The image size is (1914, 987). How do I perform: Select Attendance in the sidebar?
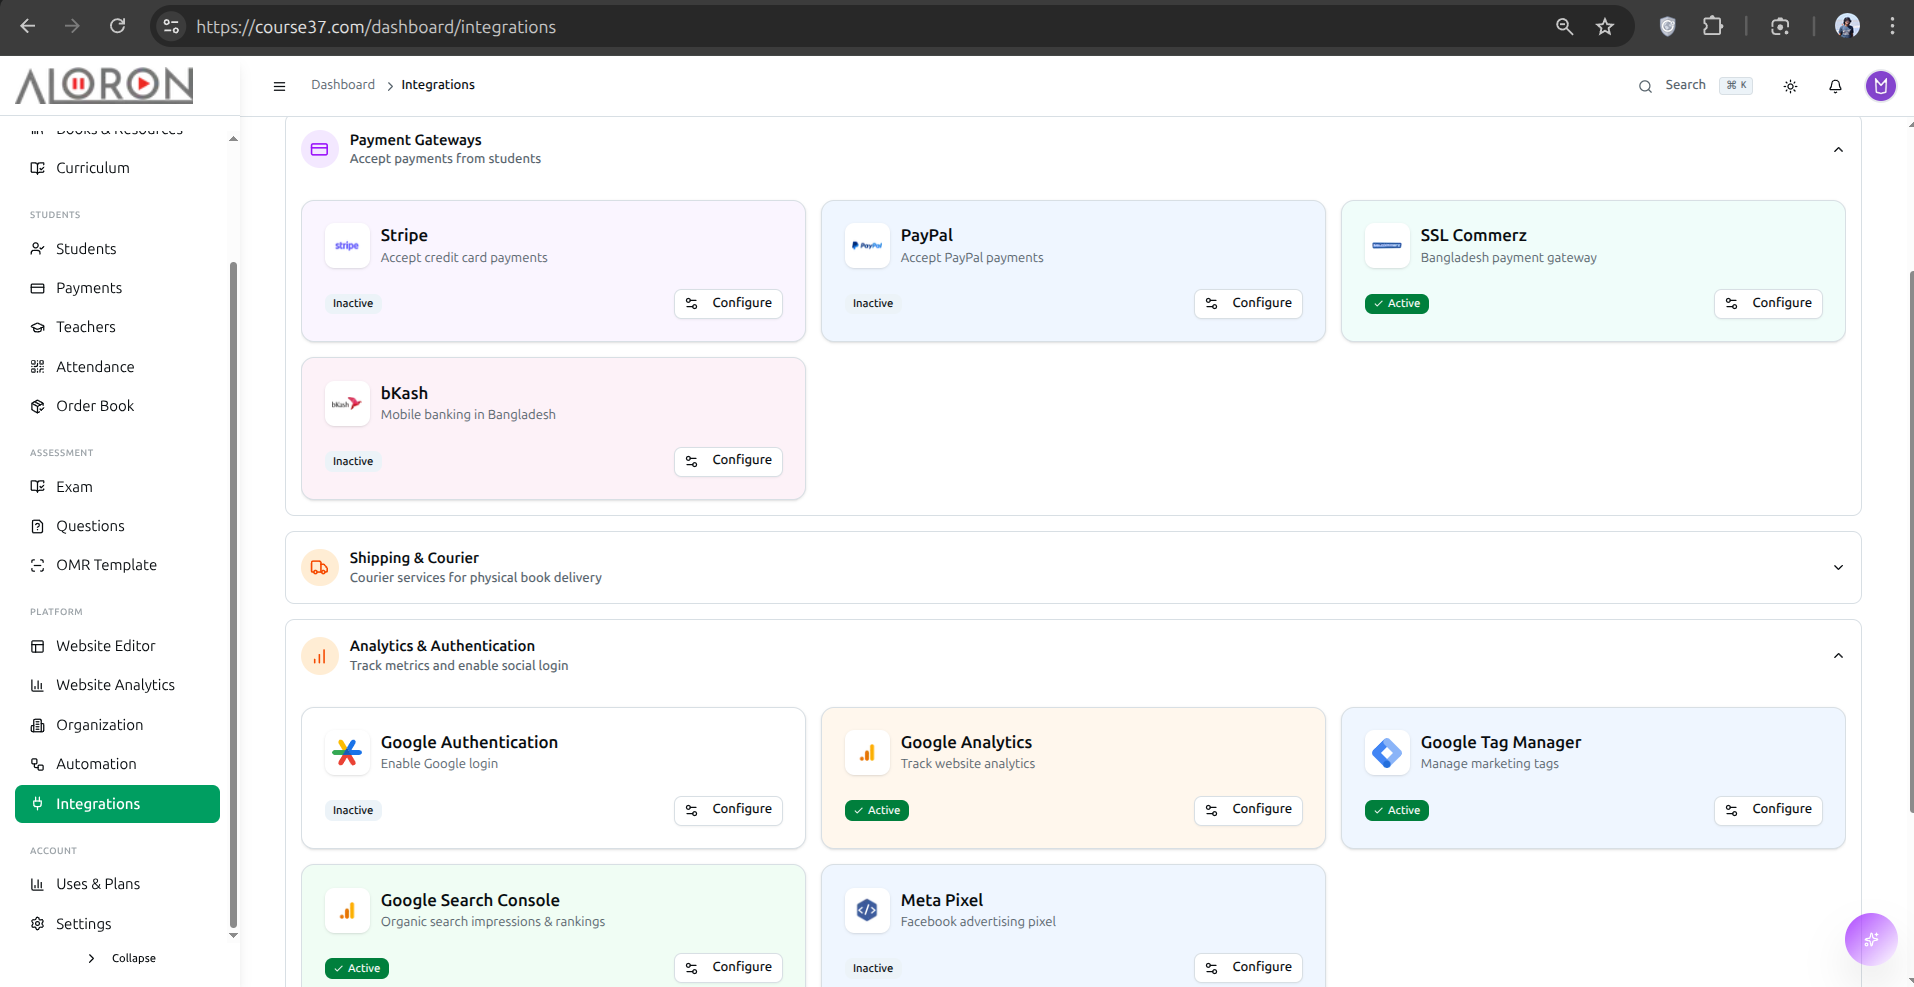coord(95,366)
